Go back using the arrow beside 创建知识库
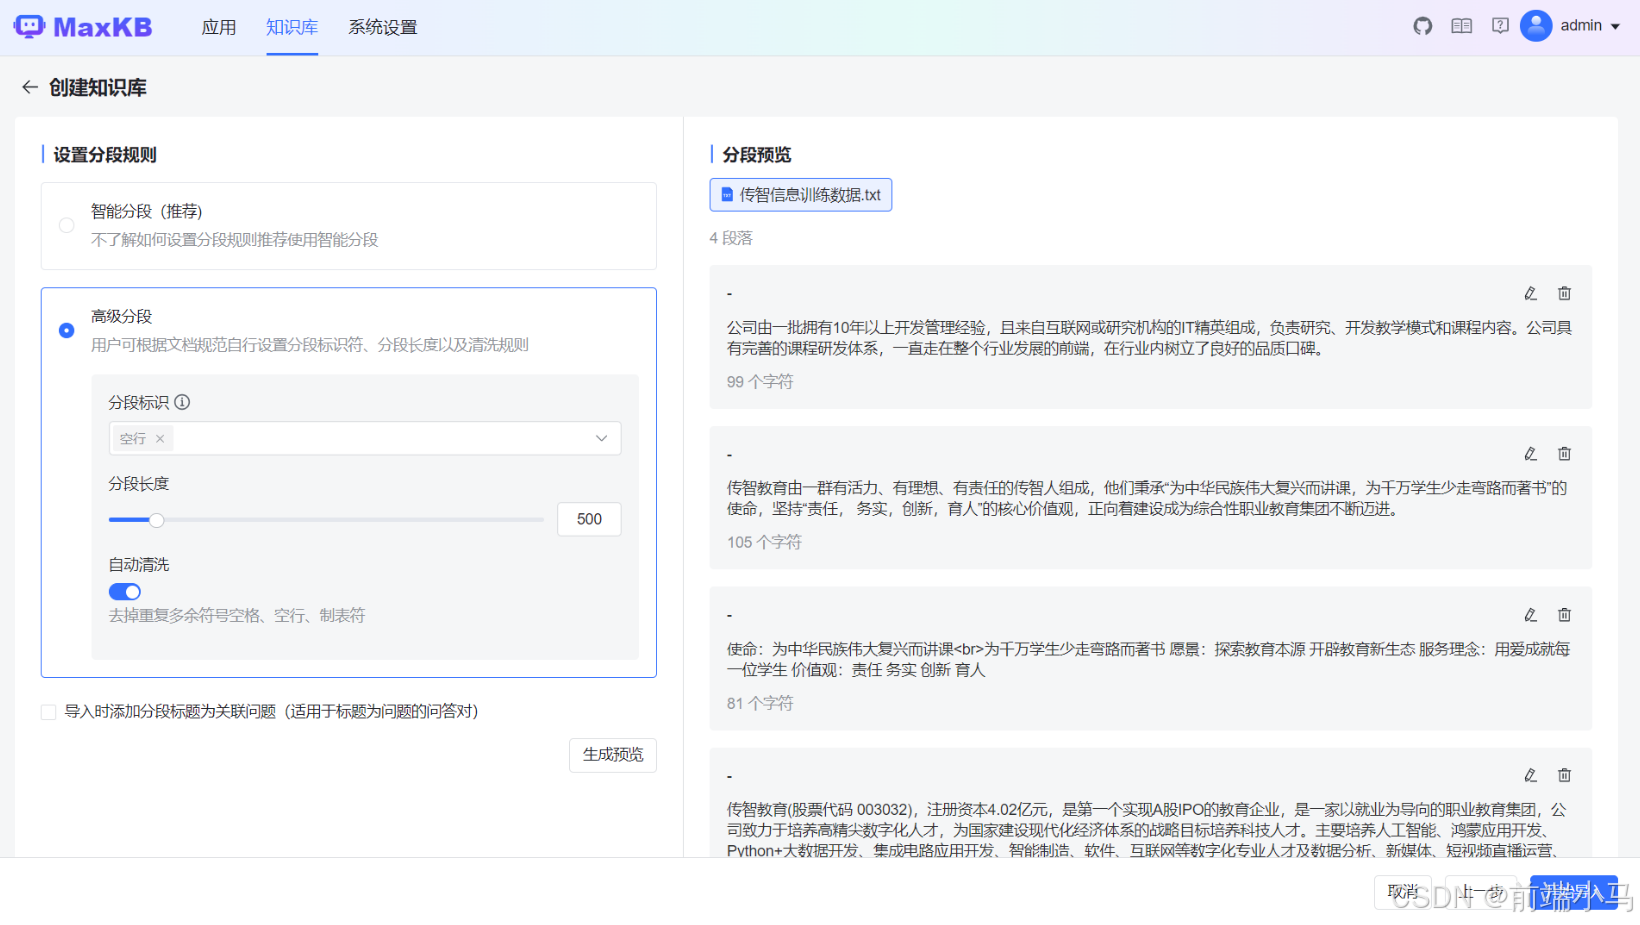This screenshot has height=925, width=1640. point(30,88)
